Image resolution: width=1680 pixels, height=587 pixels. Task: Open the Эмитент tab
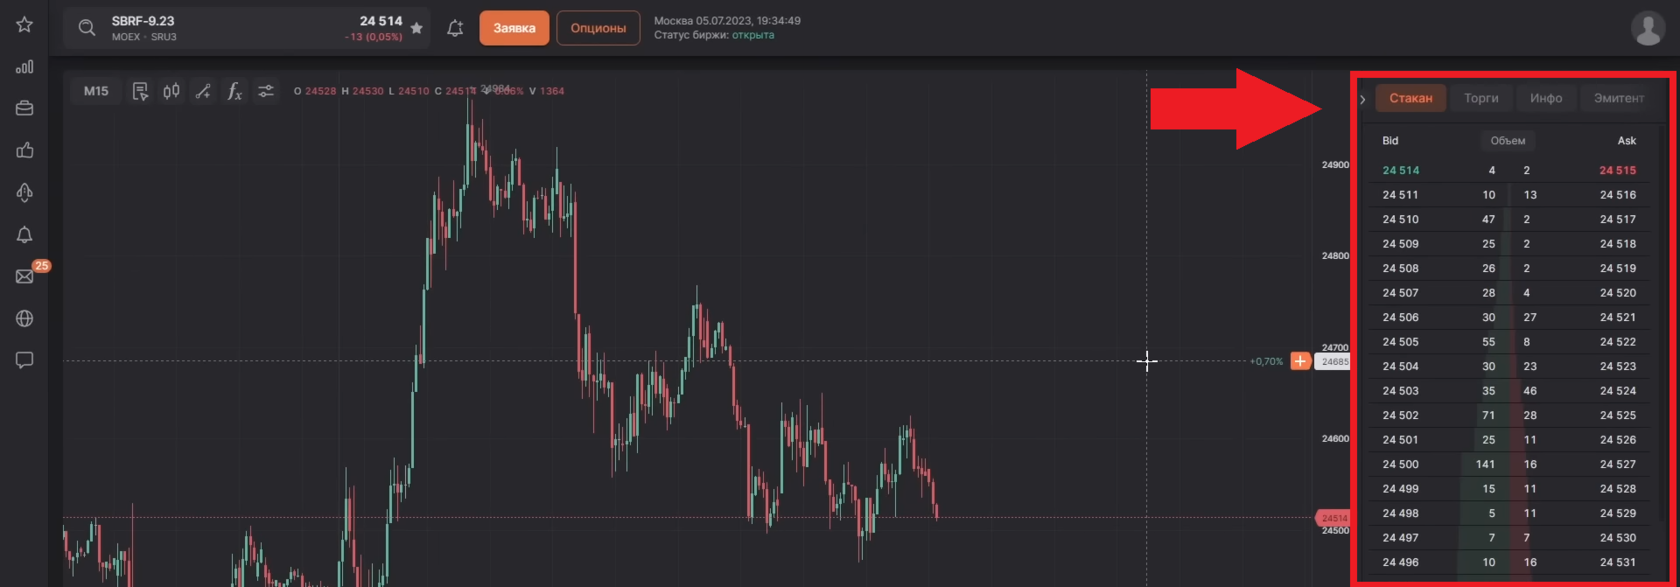1620,98
